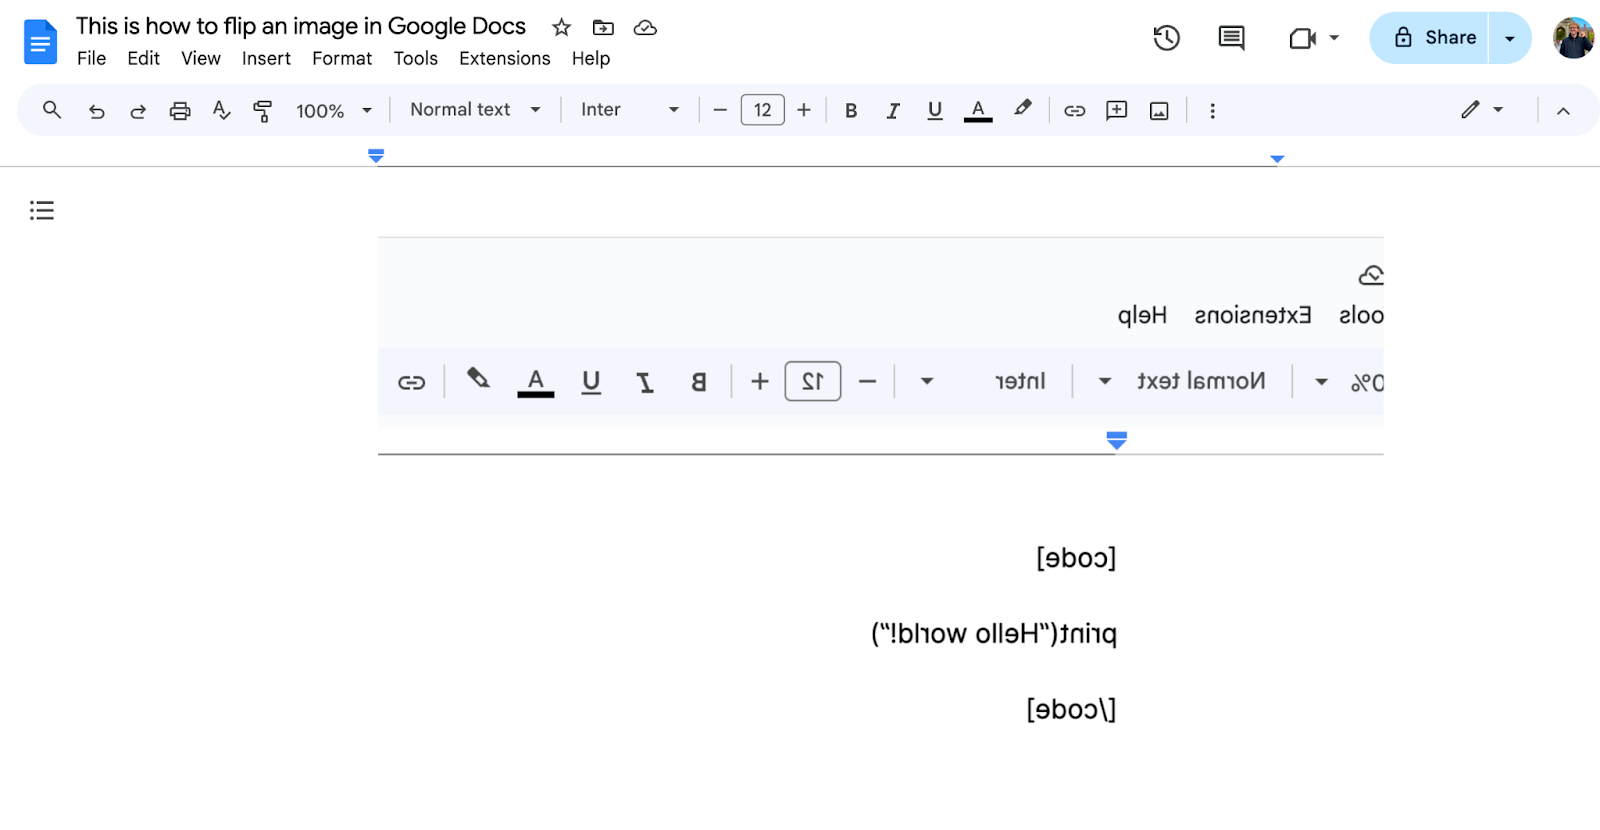This screenshot has height=830, width=1600.
Task: Star this document
Action: pyautogui.click(x=562, y=27)
